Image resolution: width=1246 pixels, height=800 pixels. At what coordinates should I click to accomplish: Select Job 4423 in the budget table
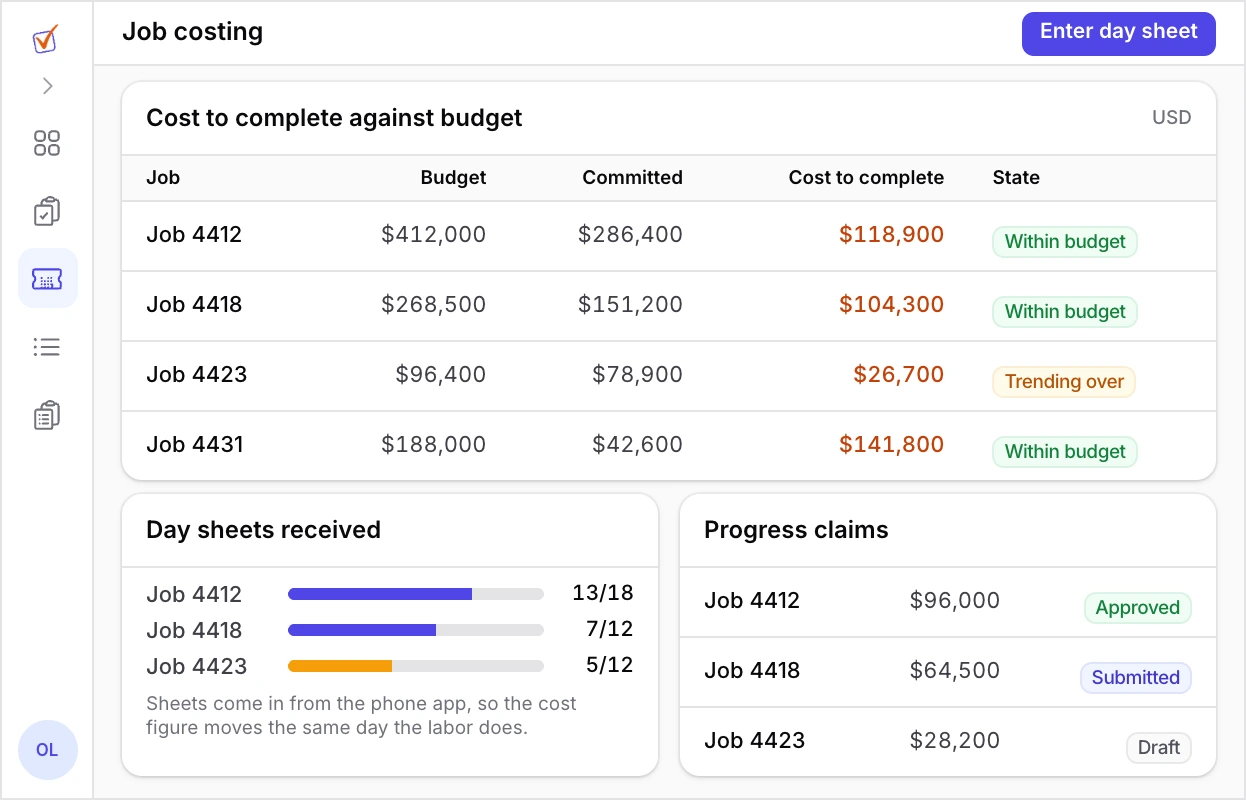pos(196,375)
